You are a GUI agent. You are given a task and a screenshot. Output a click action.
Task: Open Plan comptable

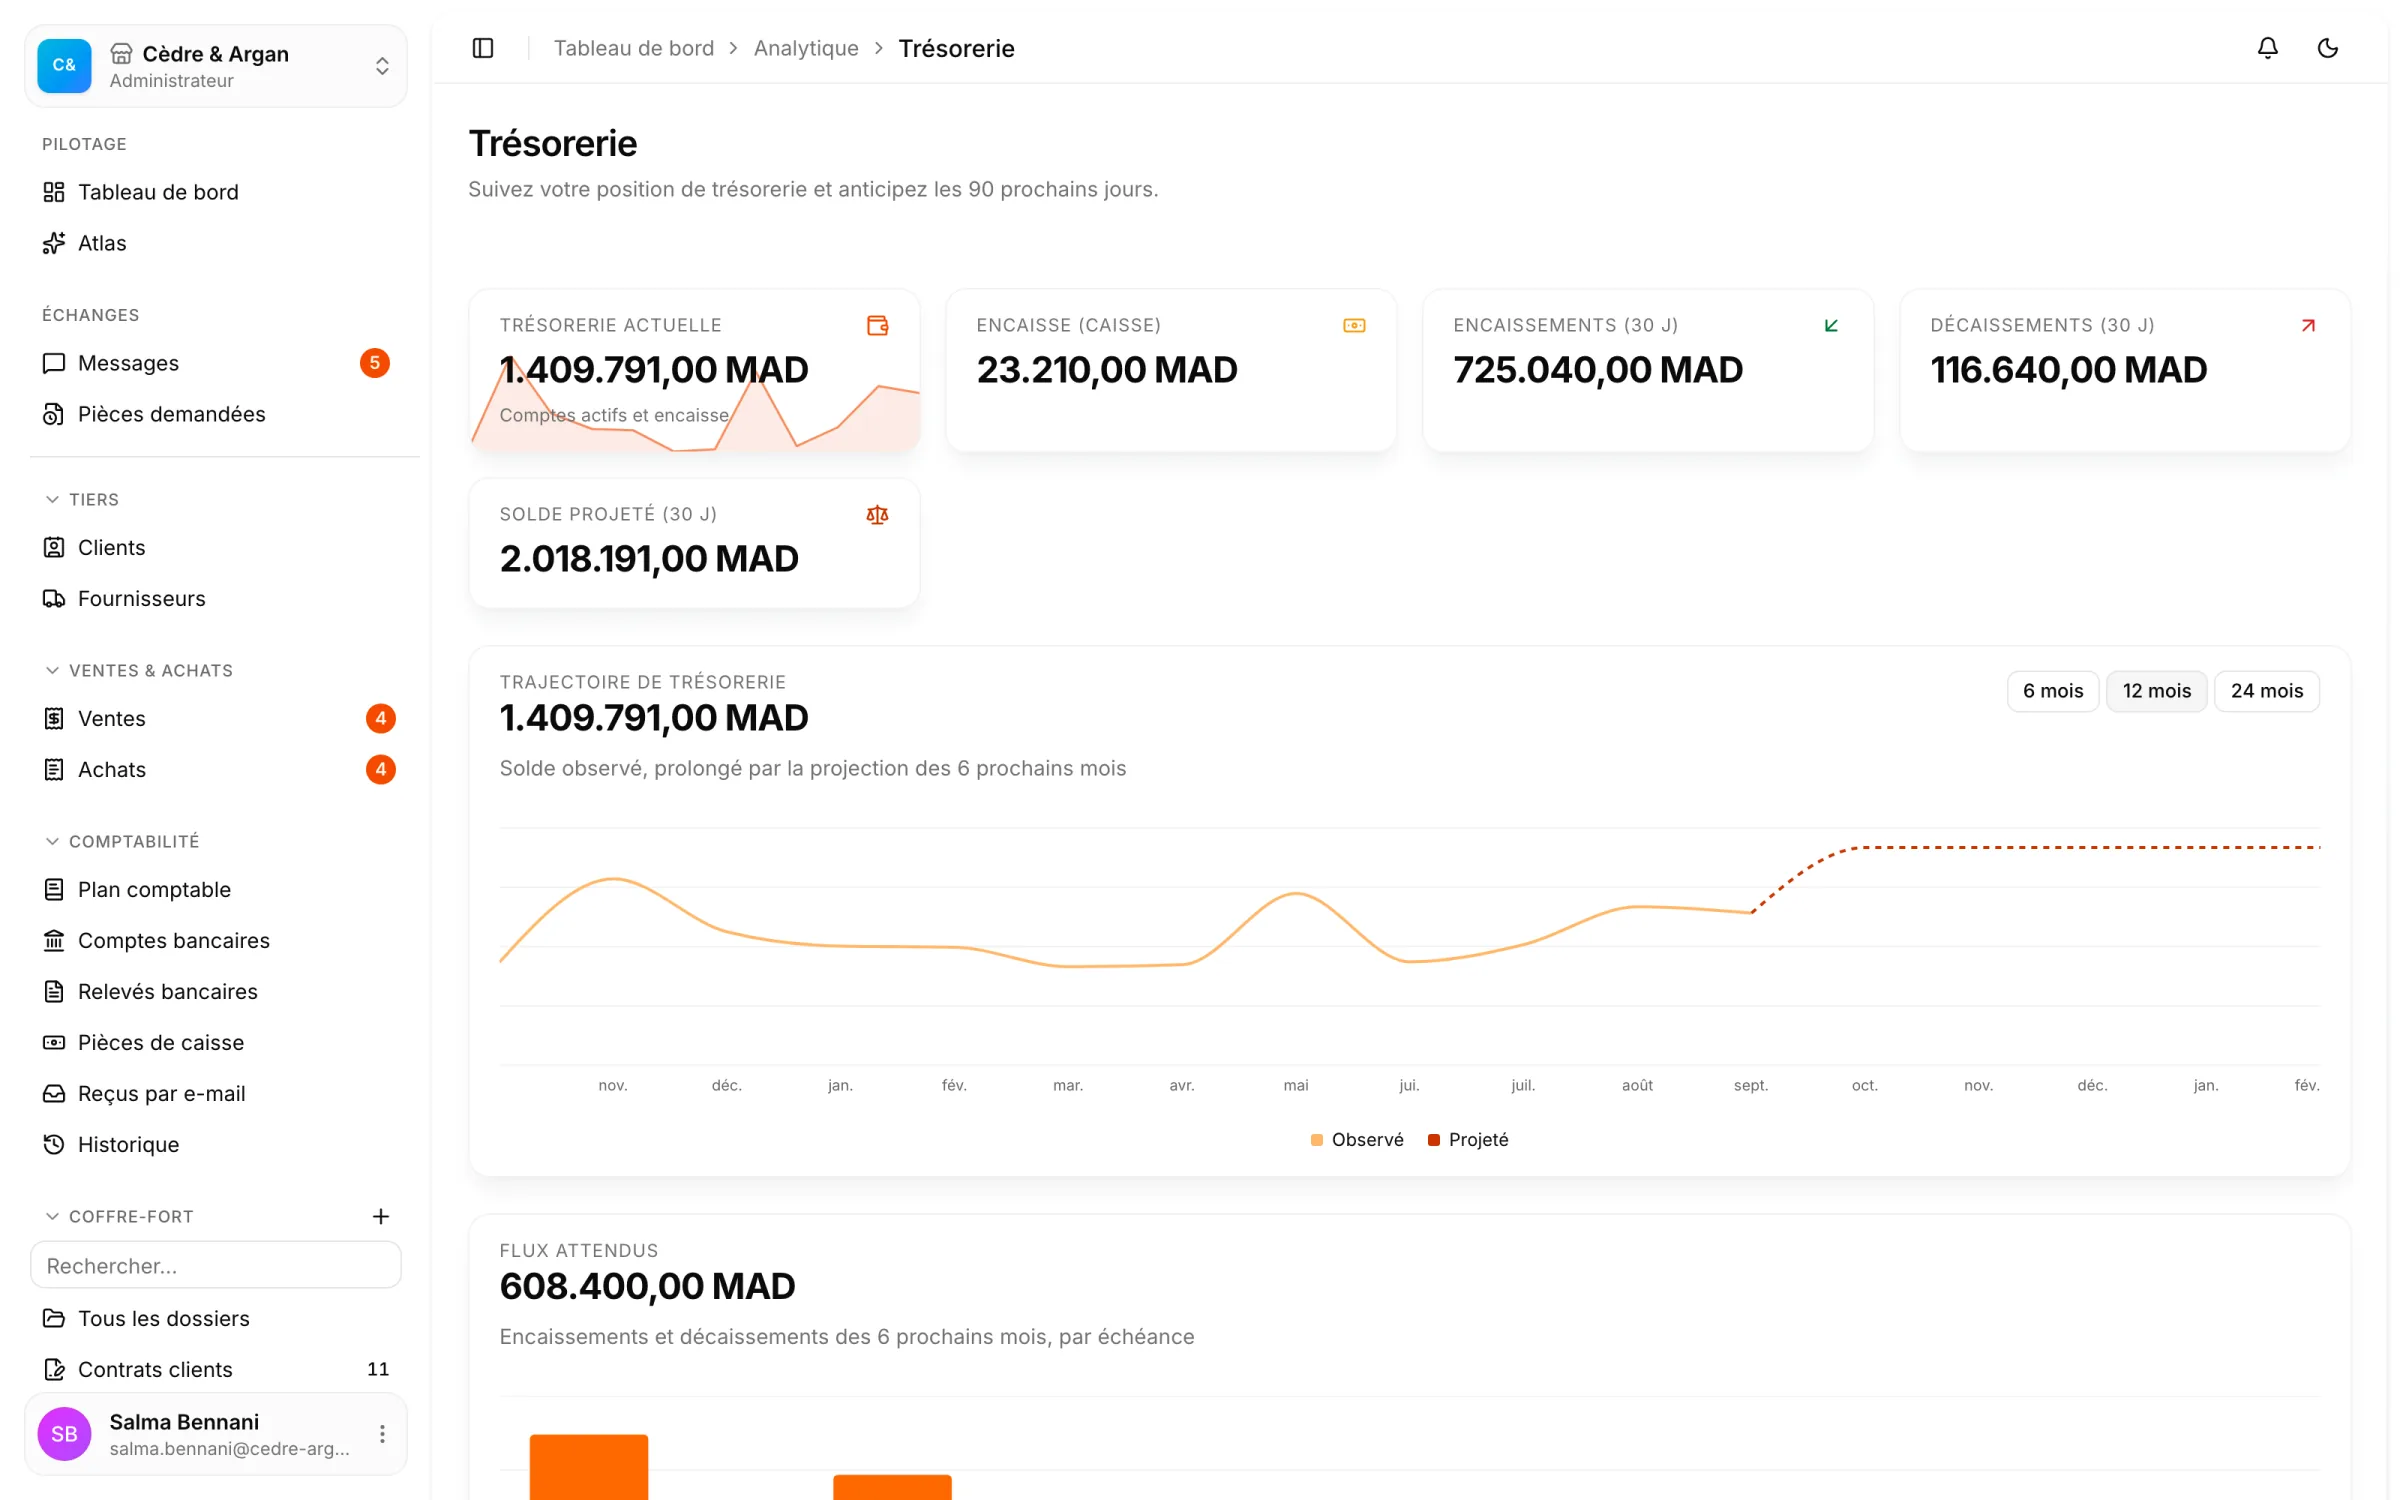(216, 889)
